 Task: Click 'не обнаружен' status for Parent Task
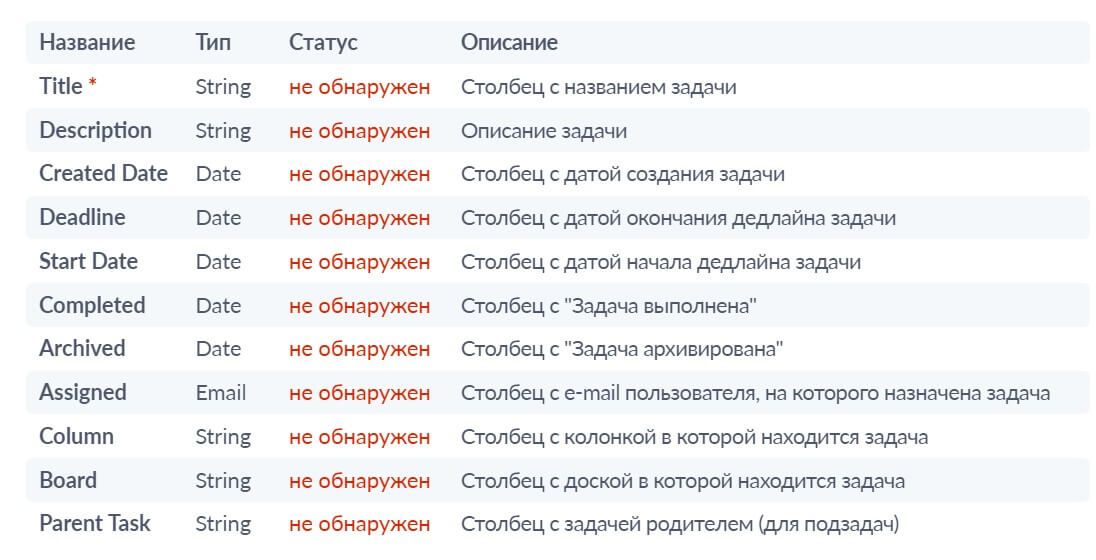click(x=359, y=524)
